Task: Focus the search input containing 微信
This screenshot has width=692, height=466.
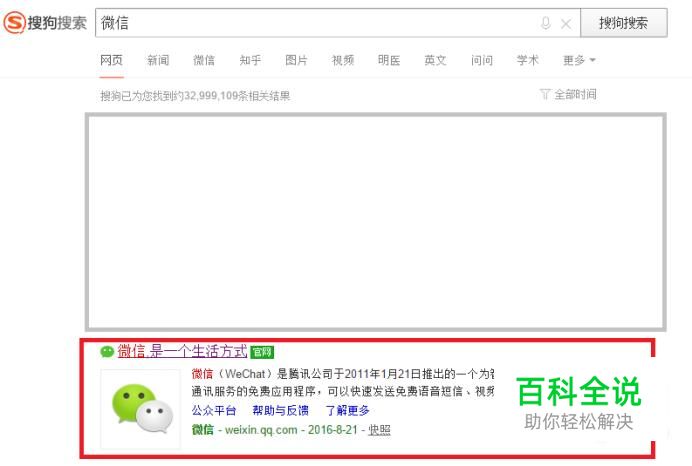Action: 338,23
